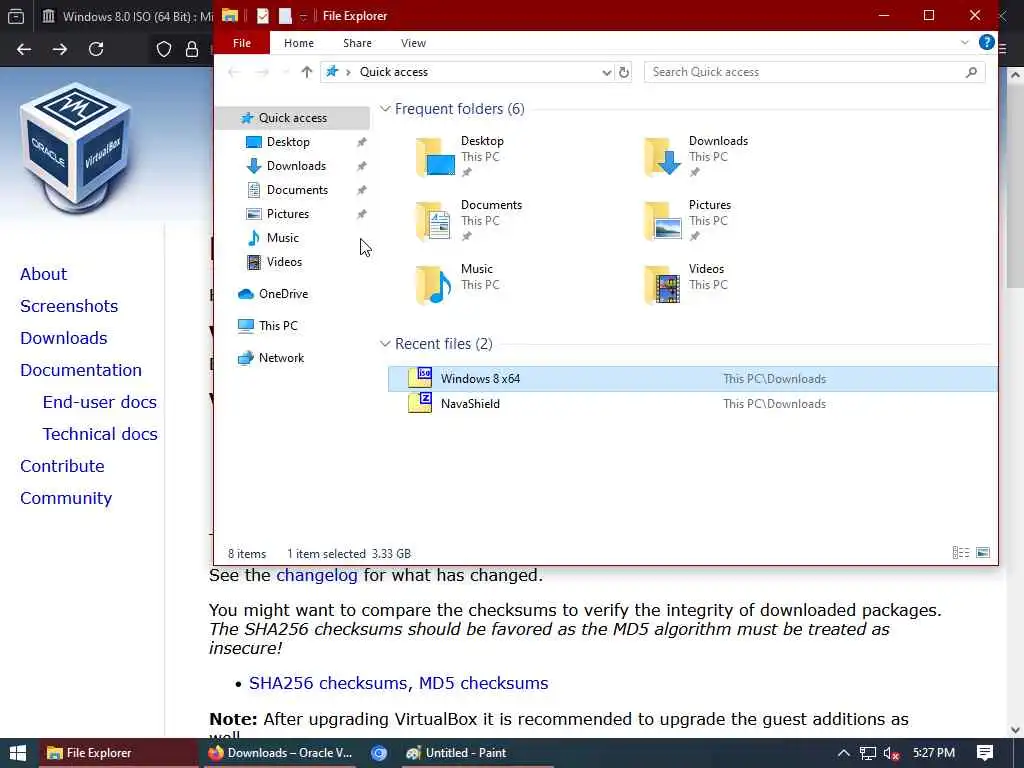Viewport: 1024px width, 768px height.
Task: Select the NavaShield recent file
Action: click(692, 404)
